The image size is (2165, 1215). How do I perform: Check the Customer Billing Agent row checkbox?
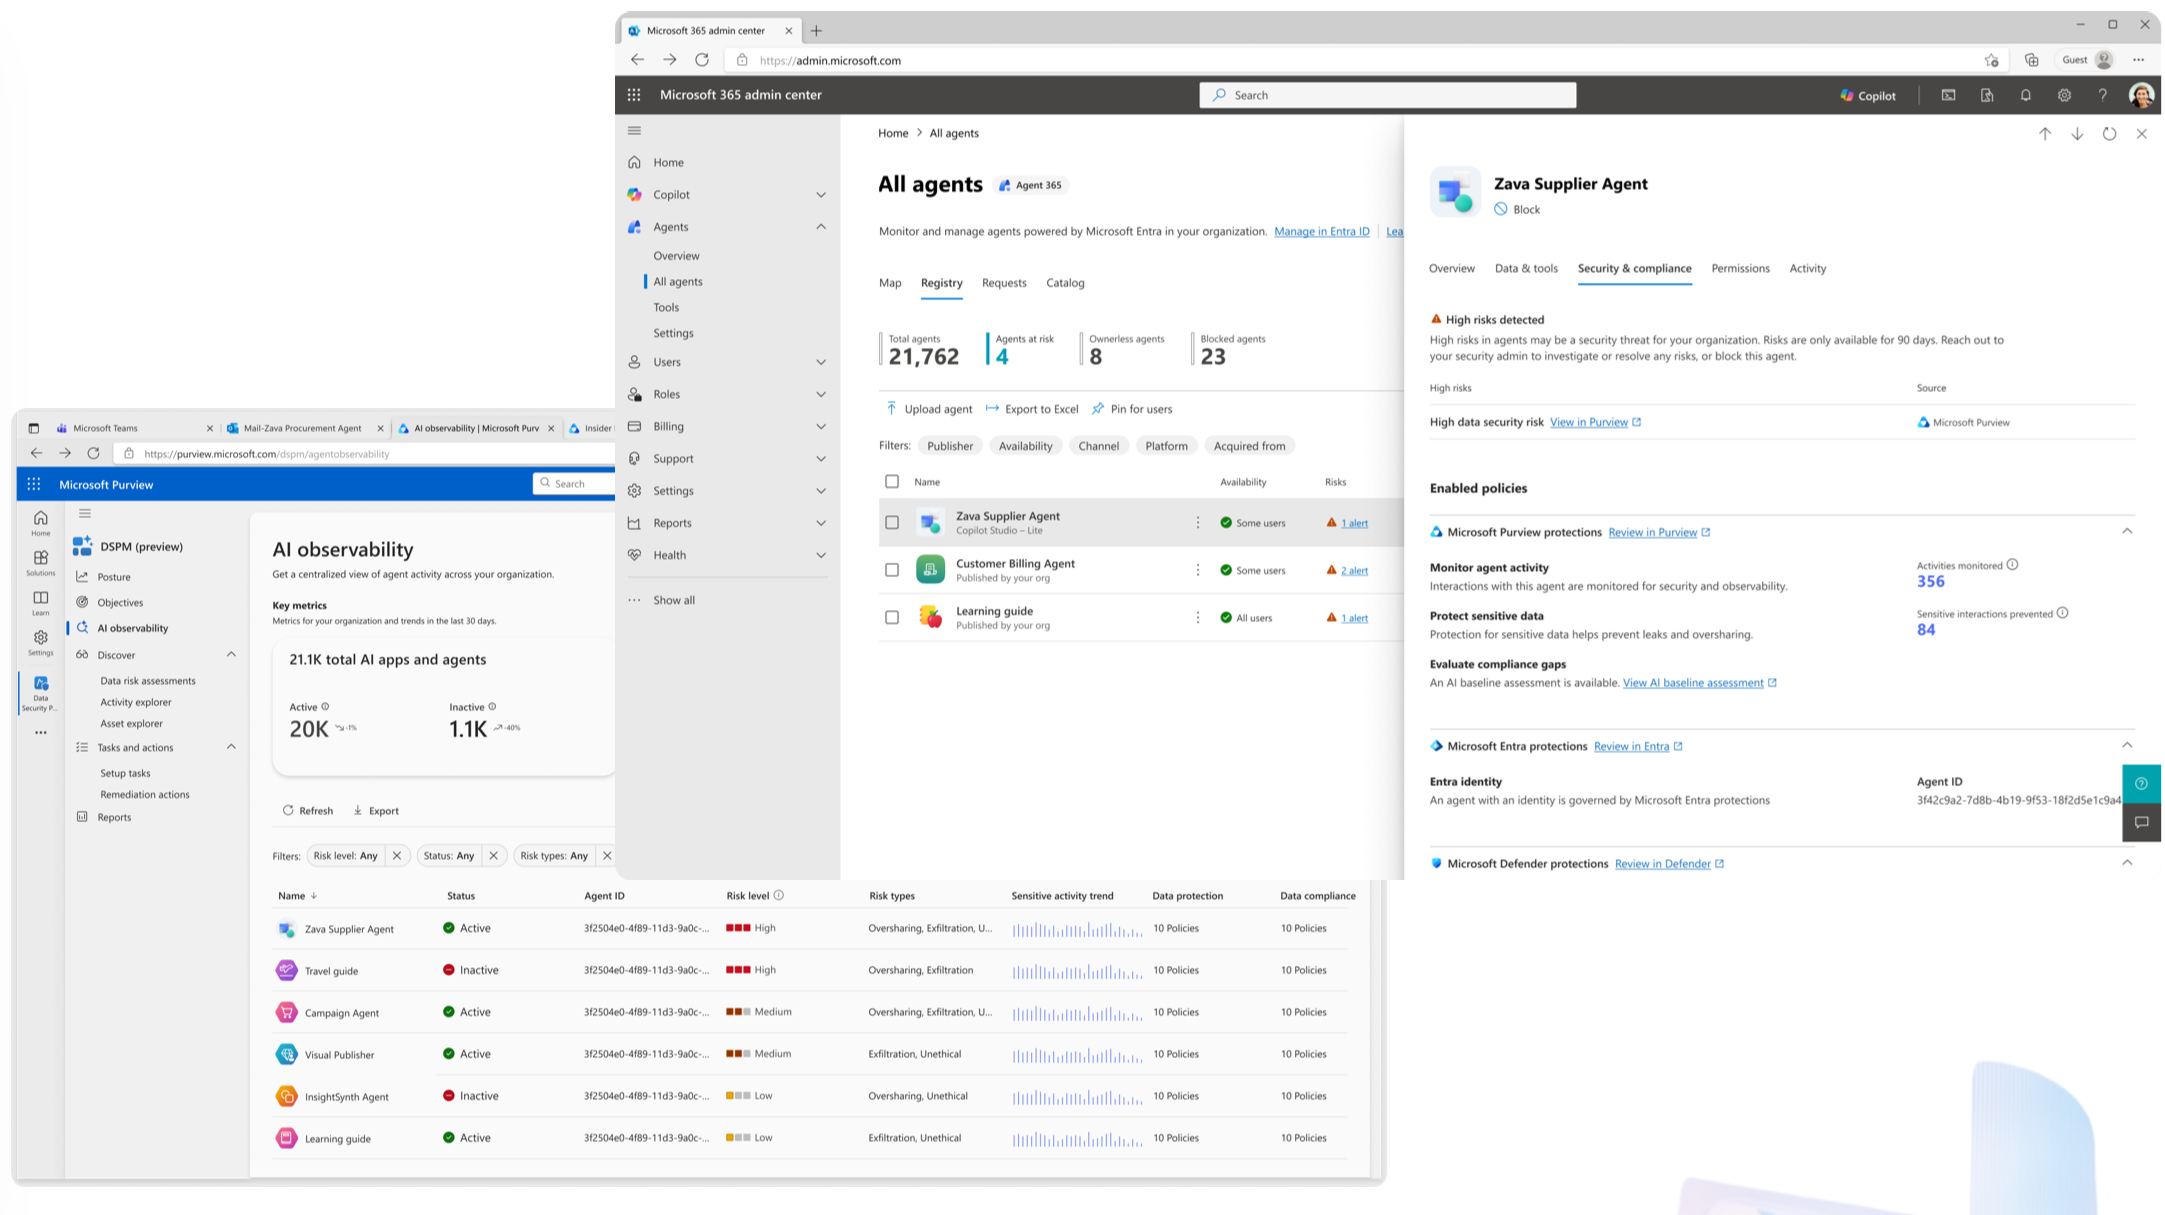click(x=892, y=570)
